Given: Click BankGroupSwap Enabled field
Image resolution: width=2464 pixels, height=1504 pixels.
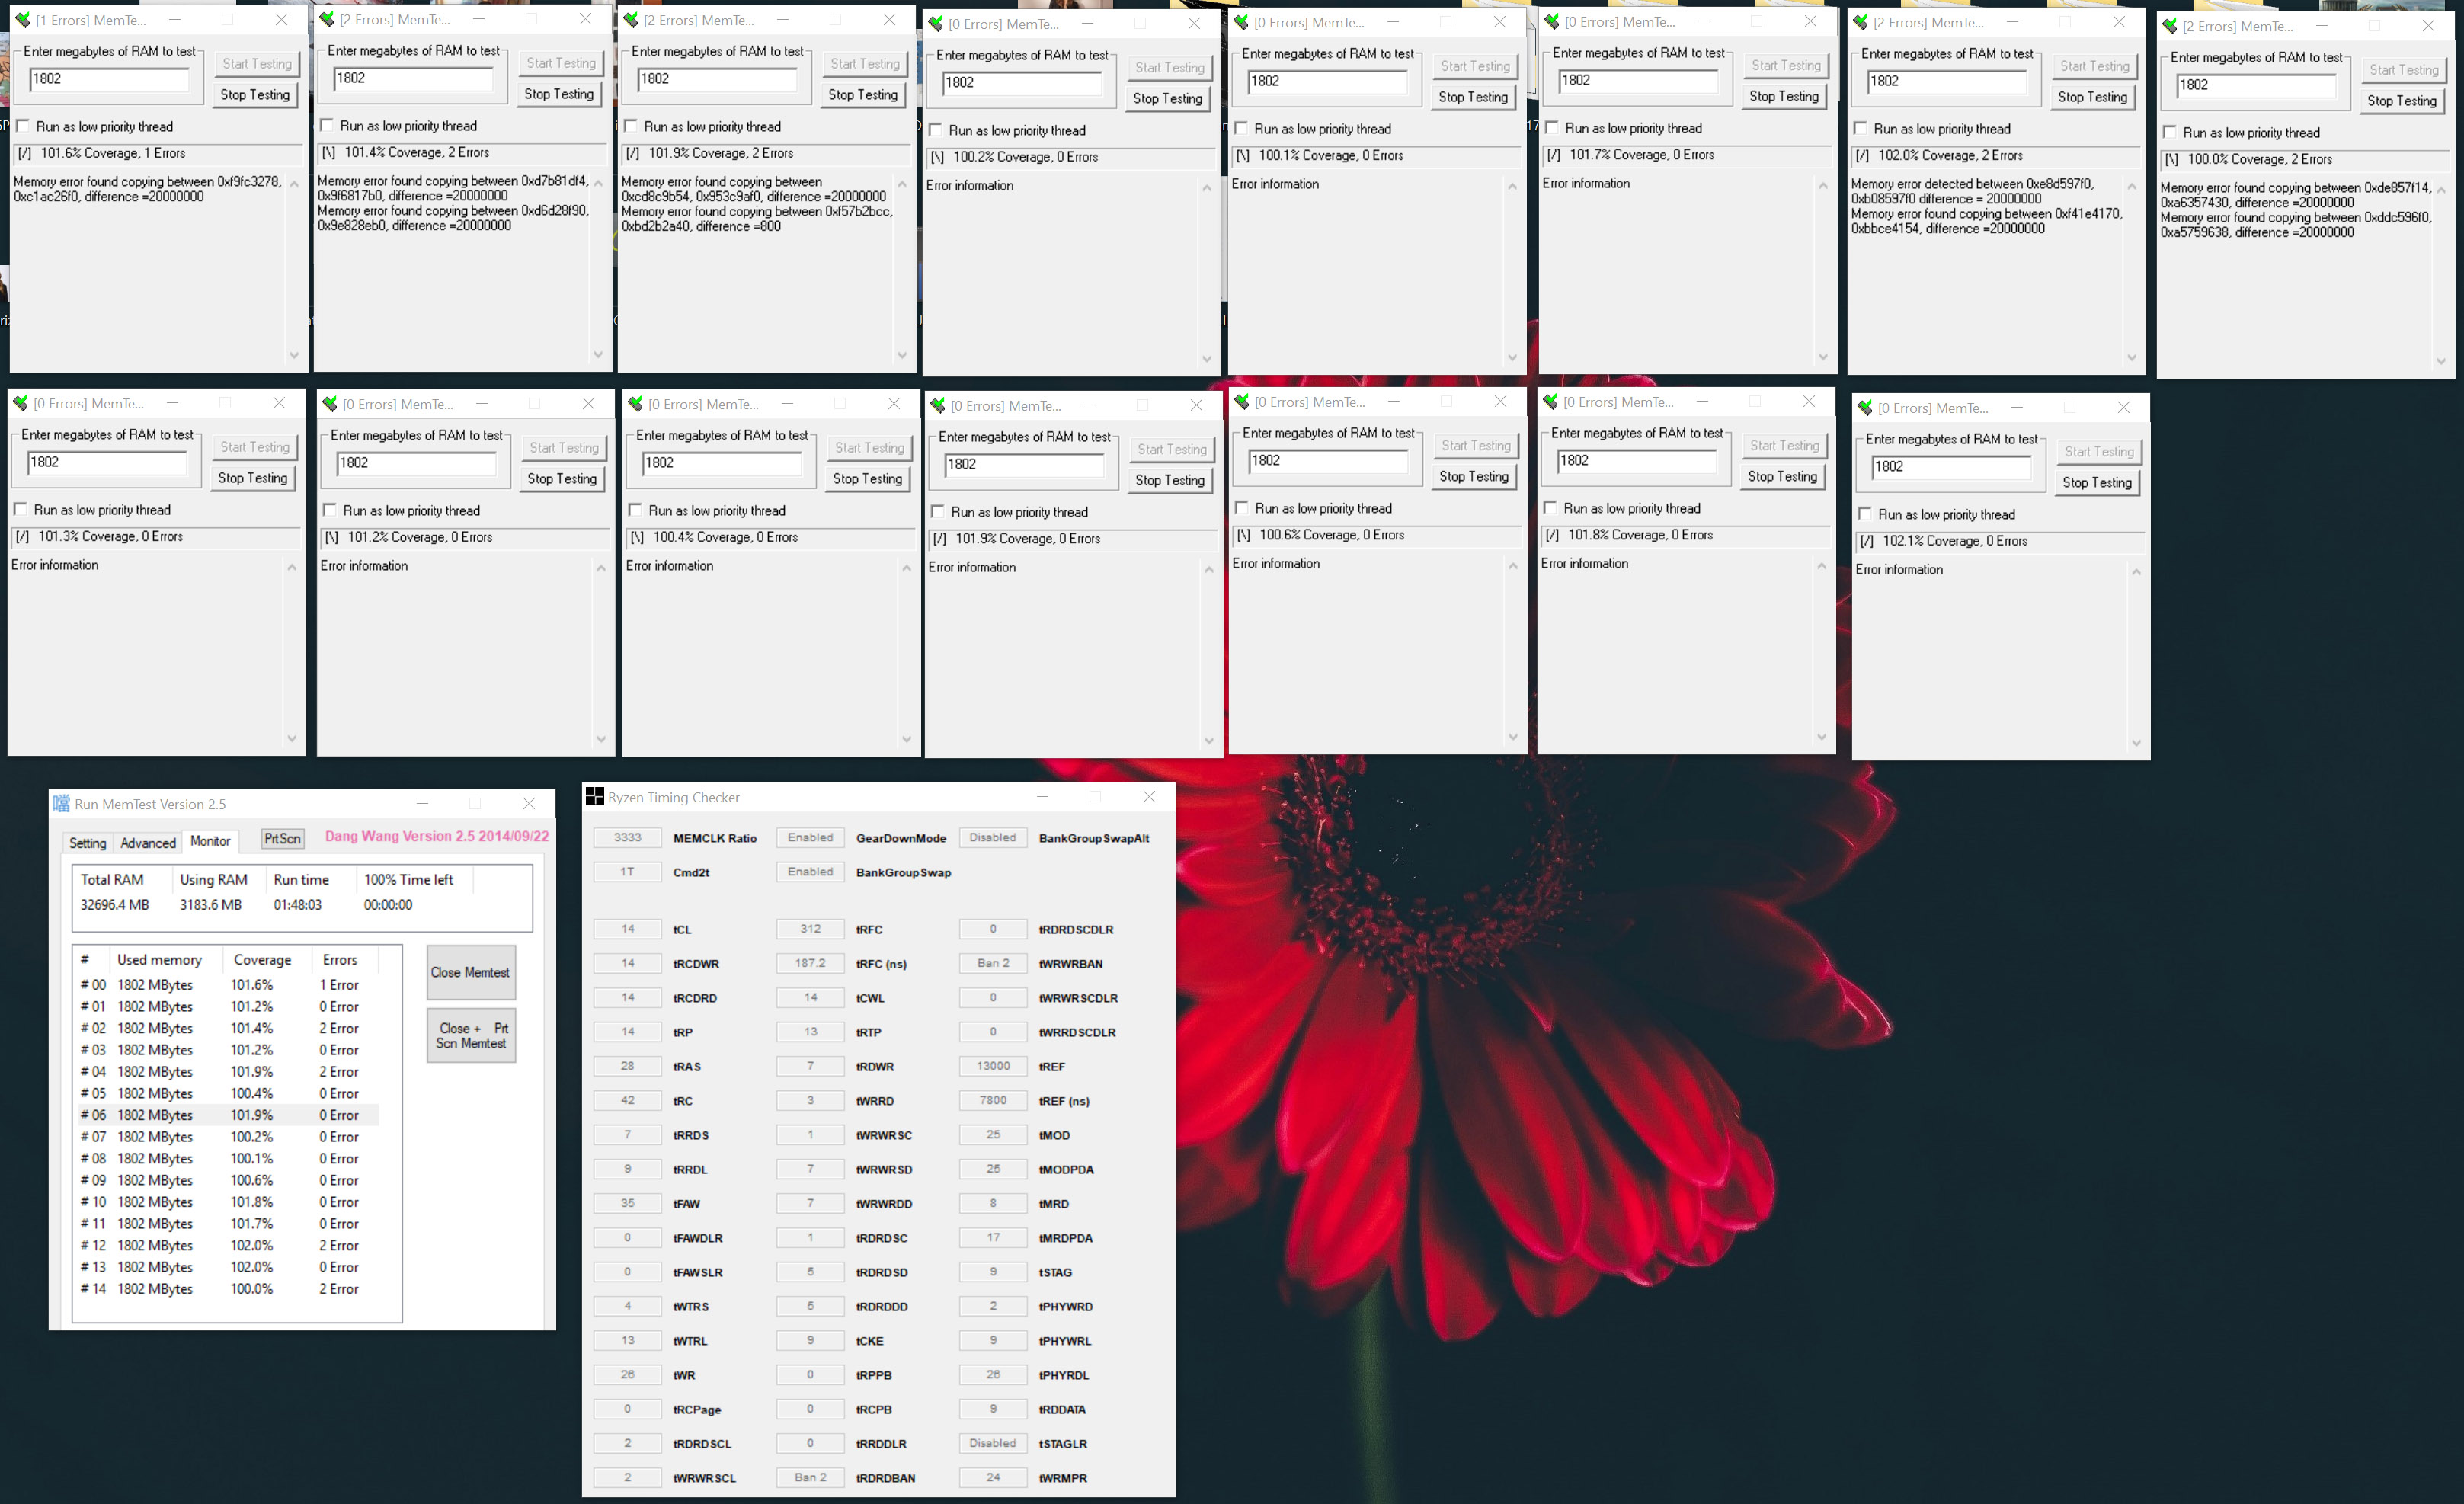Looking at the screenshot, I should click(x=809, y=871).
